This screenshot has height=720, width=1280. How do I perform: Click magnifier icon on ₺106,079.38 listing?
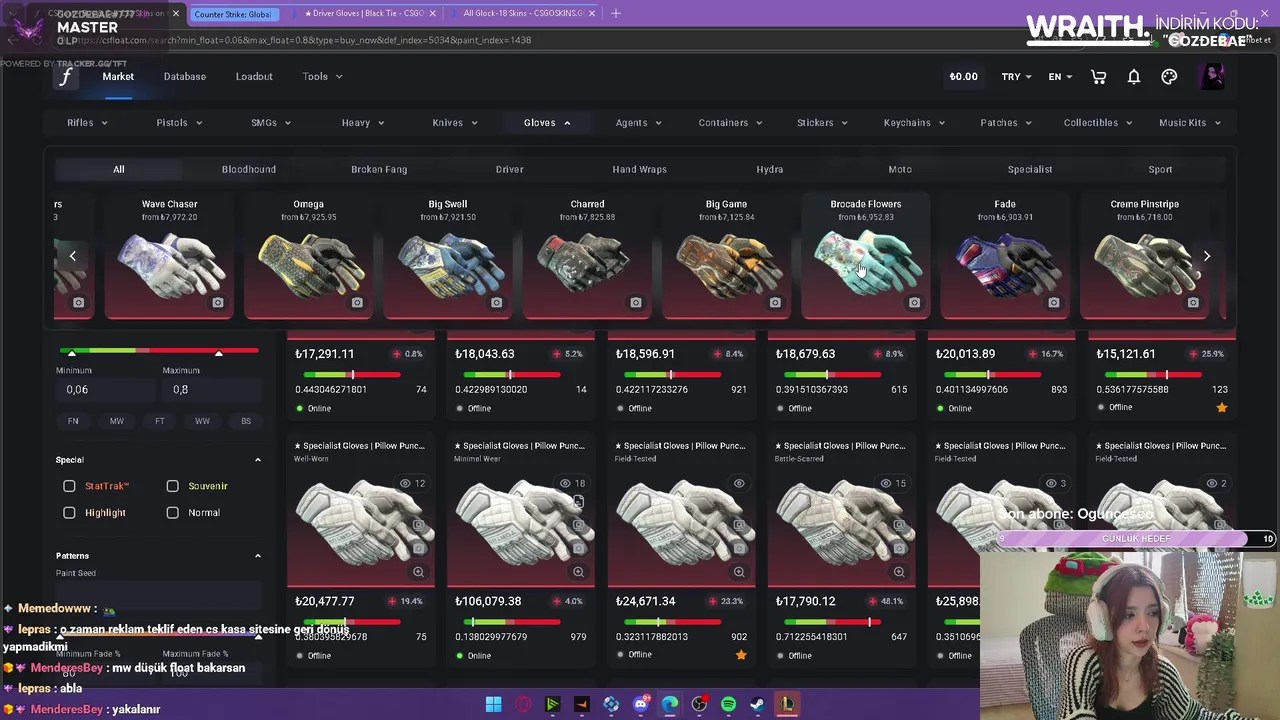click(x=578, y=572)
